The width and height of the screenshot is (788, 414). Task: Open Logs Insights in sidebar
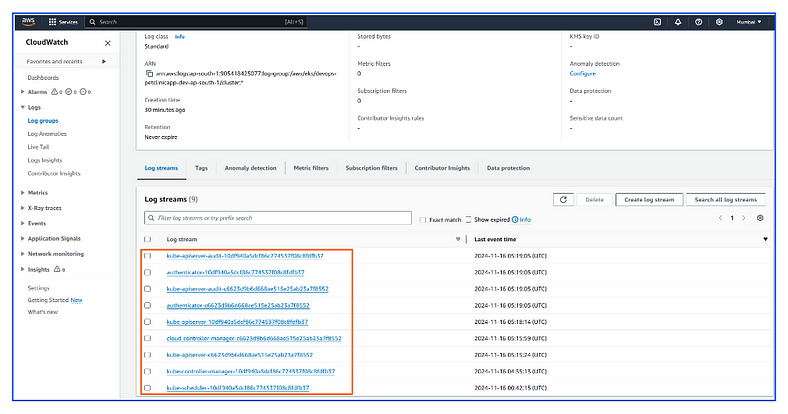tap(45, 160)
